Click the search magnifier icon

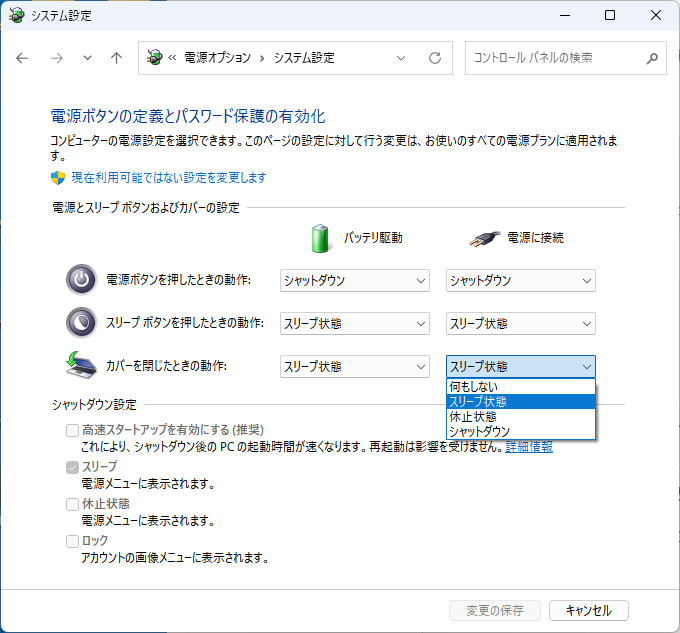coord(652,58)
